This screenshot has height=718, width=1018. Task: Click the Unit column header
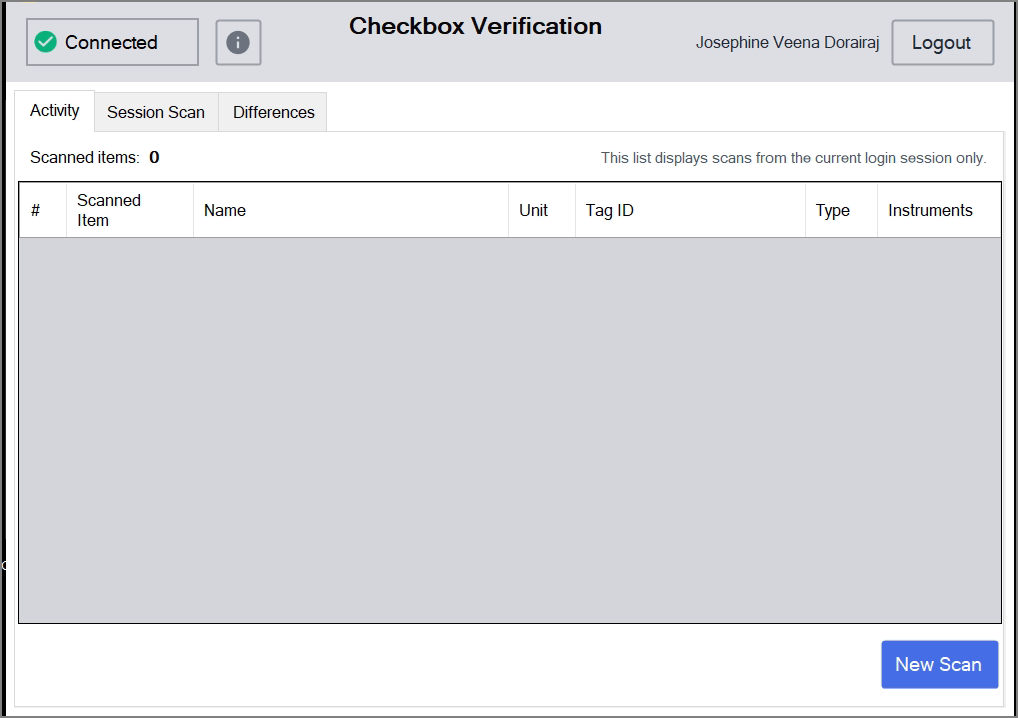(x=542, y=210)
